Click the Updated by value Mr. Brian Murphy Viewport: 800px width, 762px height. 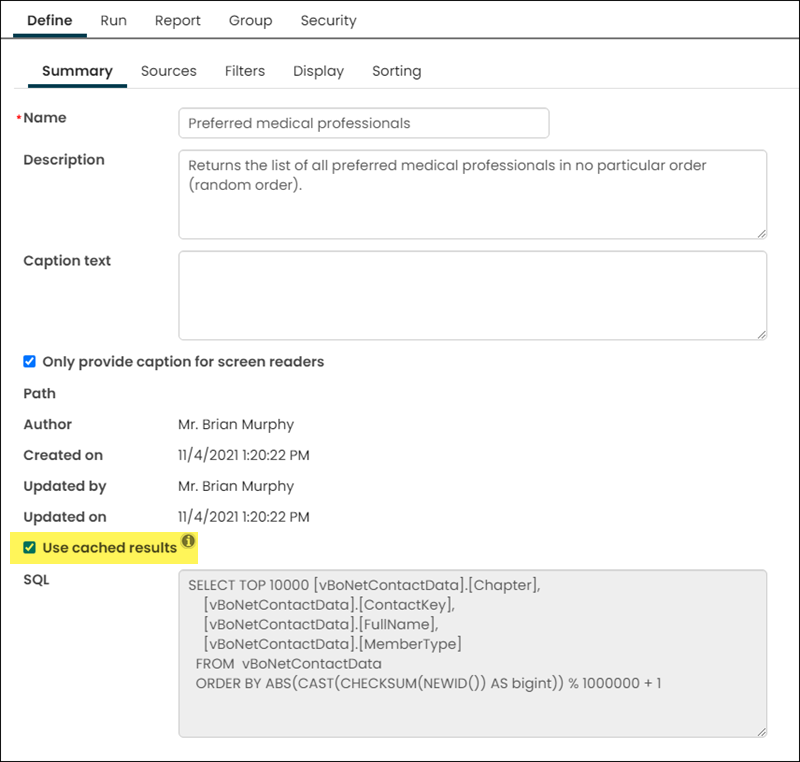click(x=236, y=486)
